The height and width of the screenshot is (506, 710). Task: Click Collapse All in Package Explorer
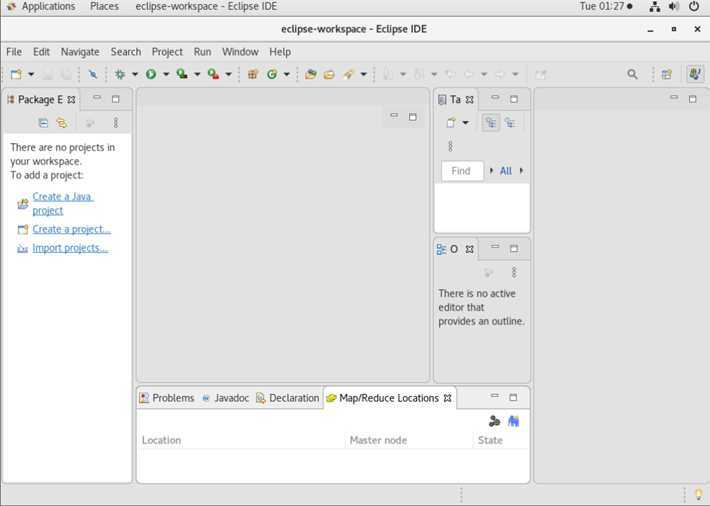[43, 123]
